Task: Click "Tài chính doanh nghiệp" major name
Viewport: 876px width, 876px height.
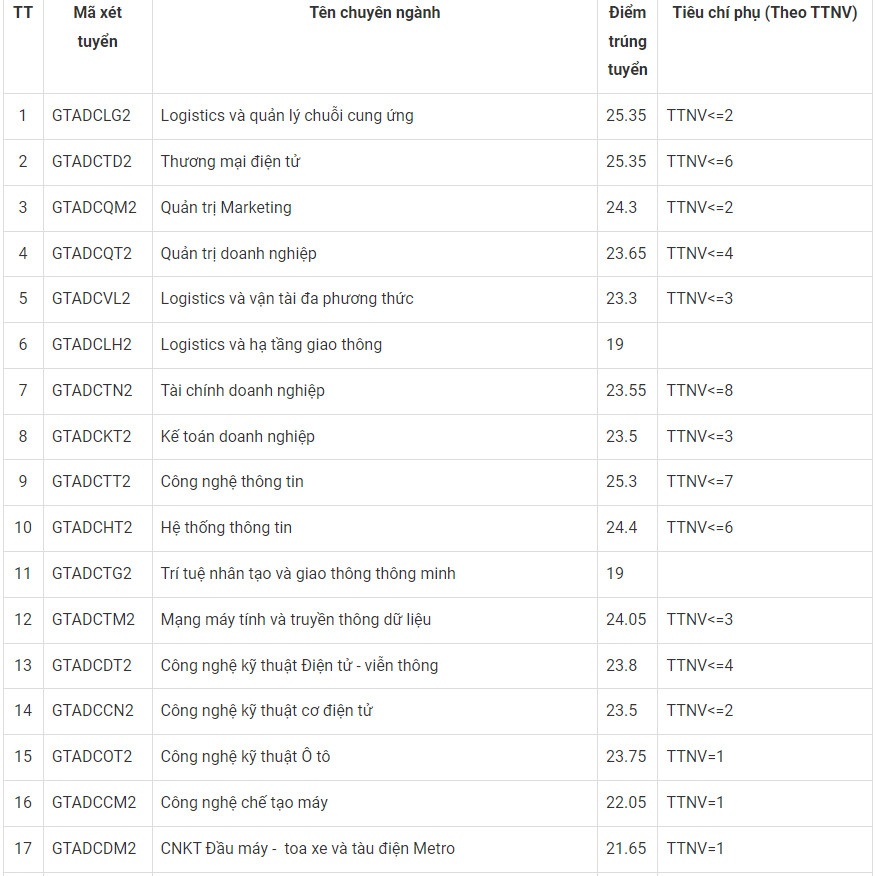Action: point(242,391)
